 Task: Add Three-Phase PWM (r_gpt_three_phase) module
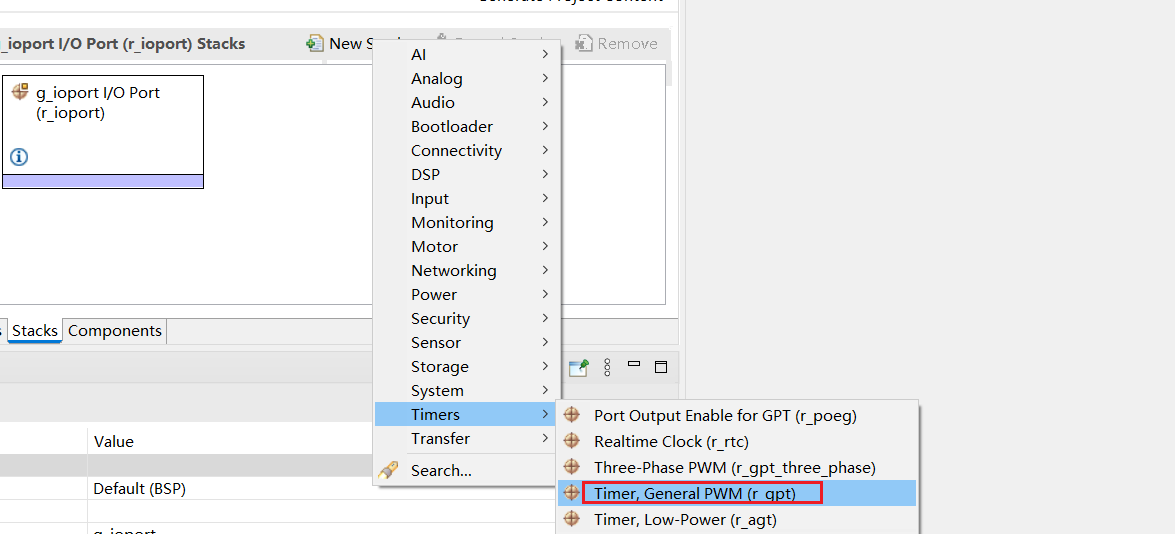pos(737,467)
